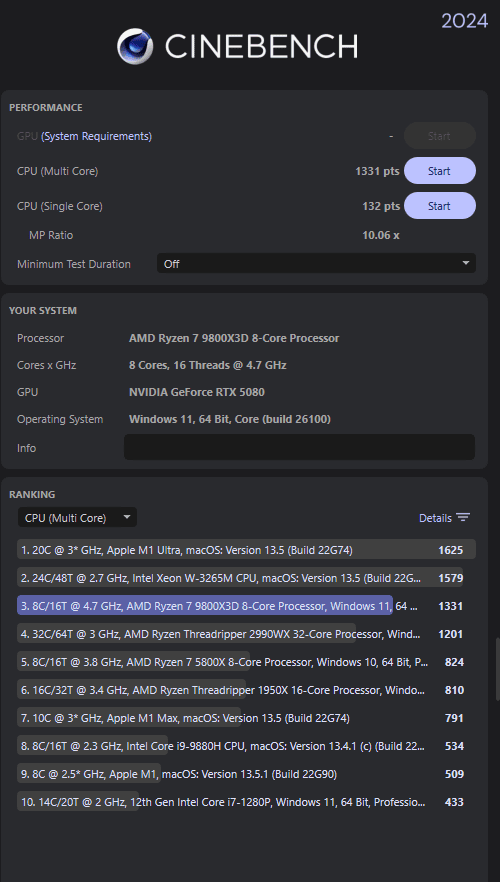This screenshot has height=882, width=500.
Task: Click into the Info input field
Action: pyautogui.click(x=299, y=447)
